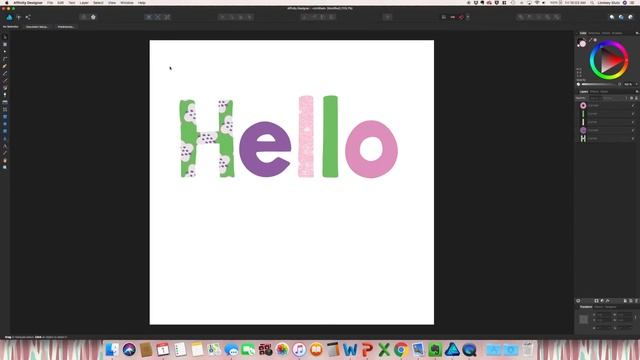Open the Layer menu
Viewport: 640px width, 360px height.
tap(84, 3)
